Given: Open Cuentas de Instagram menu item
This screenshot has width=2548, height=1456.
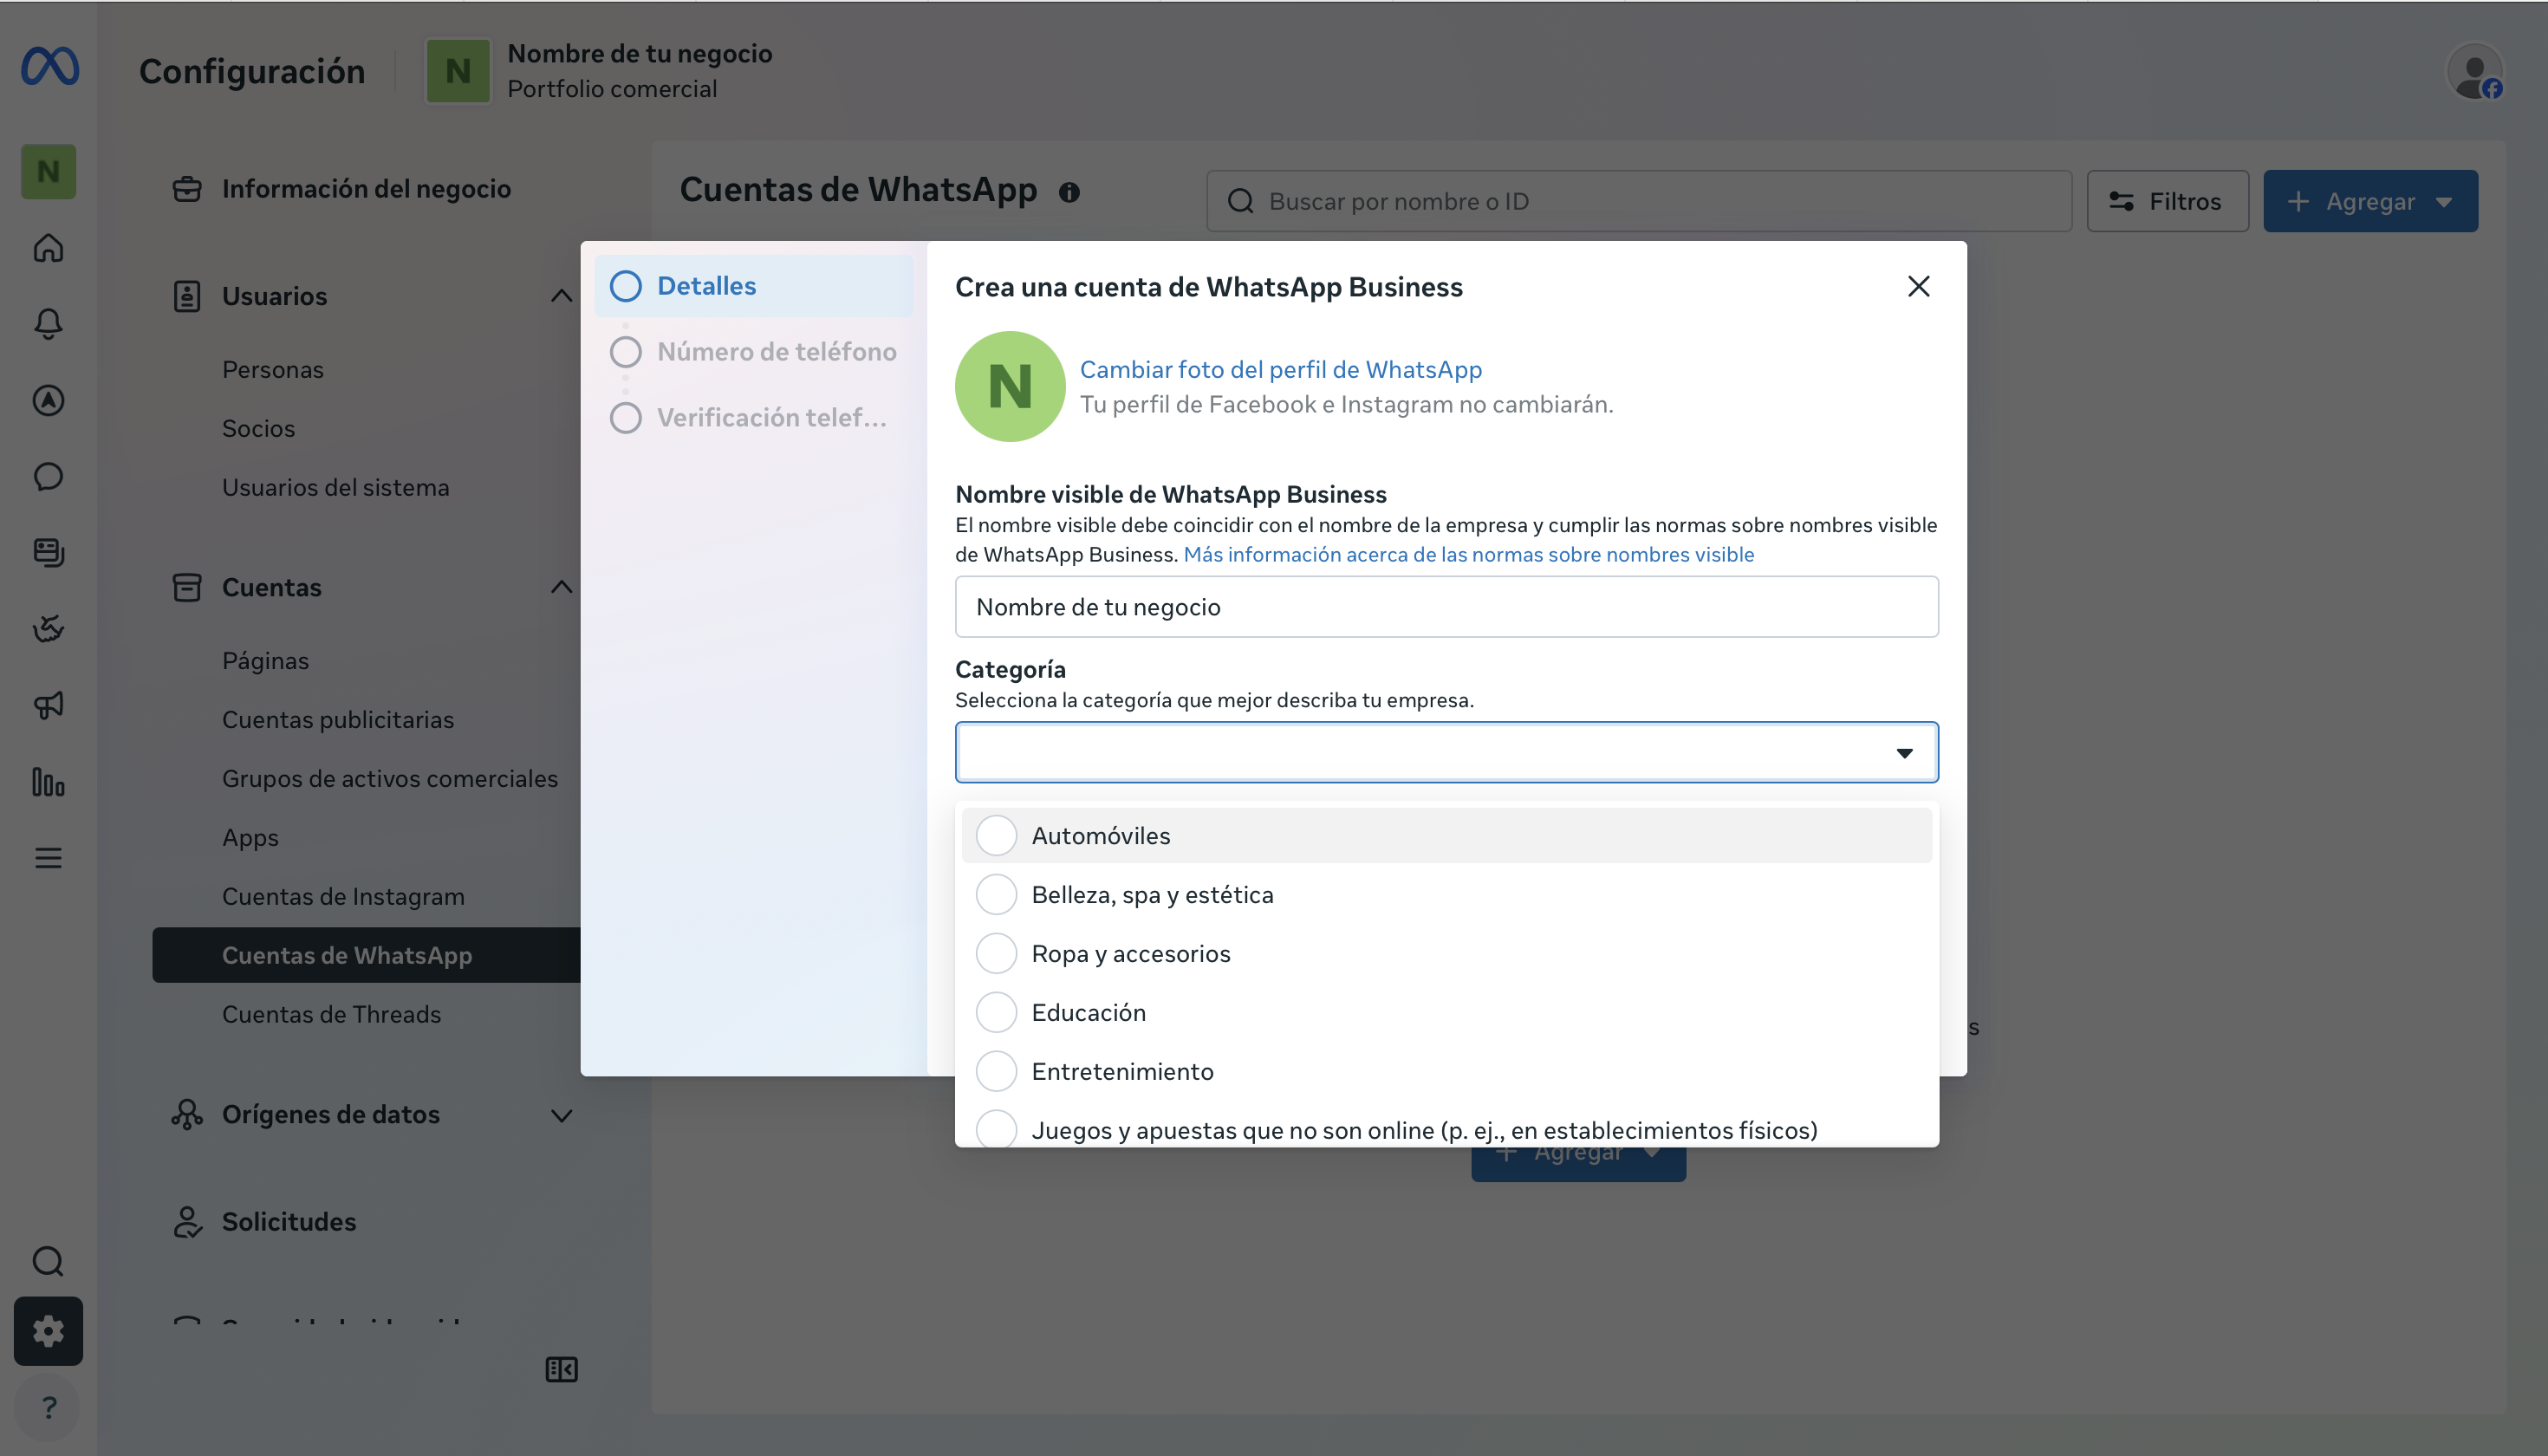Looking at the screenshot, I should [x=343, y=896].
